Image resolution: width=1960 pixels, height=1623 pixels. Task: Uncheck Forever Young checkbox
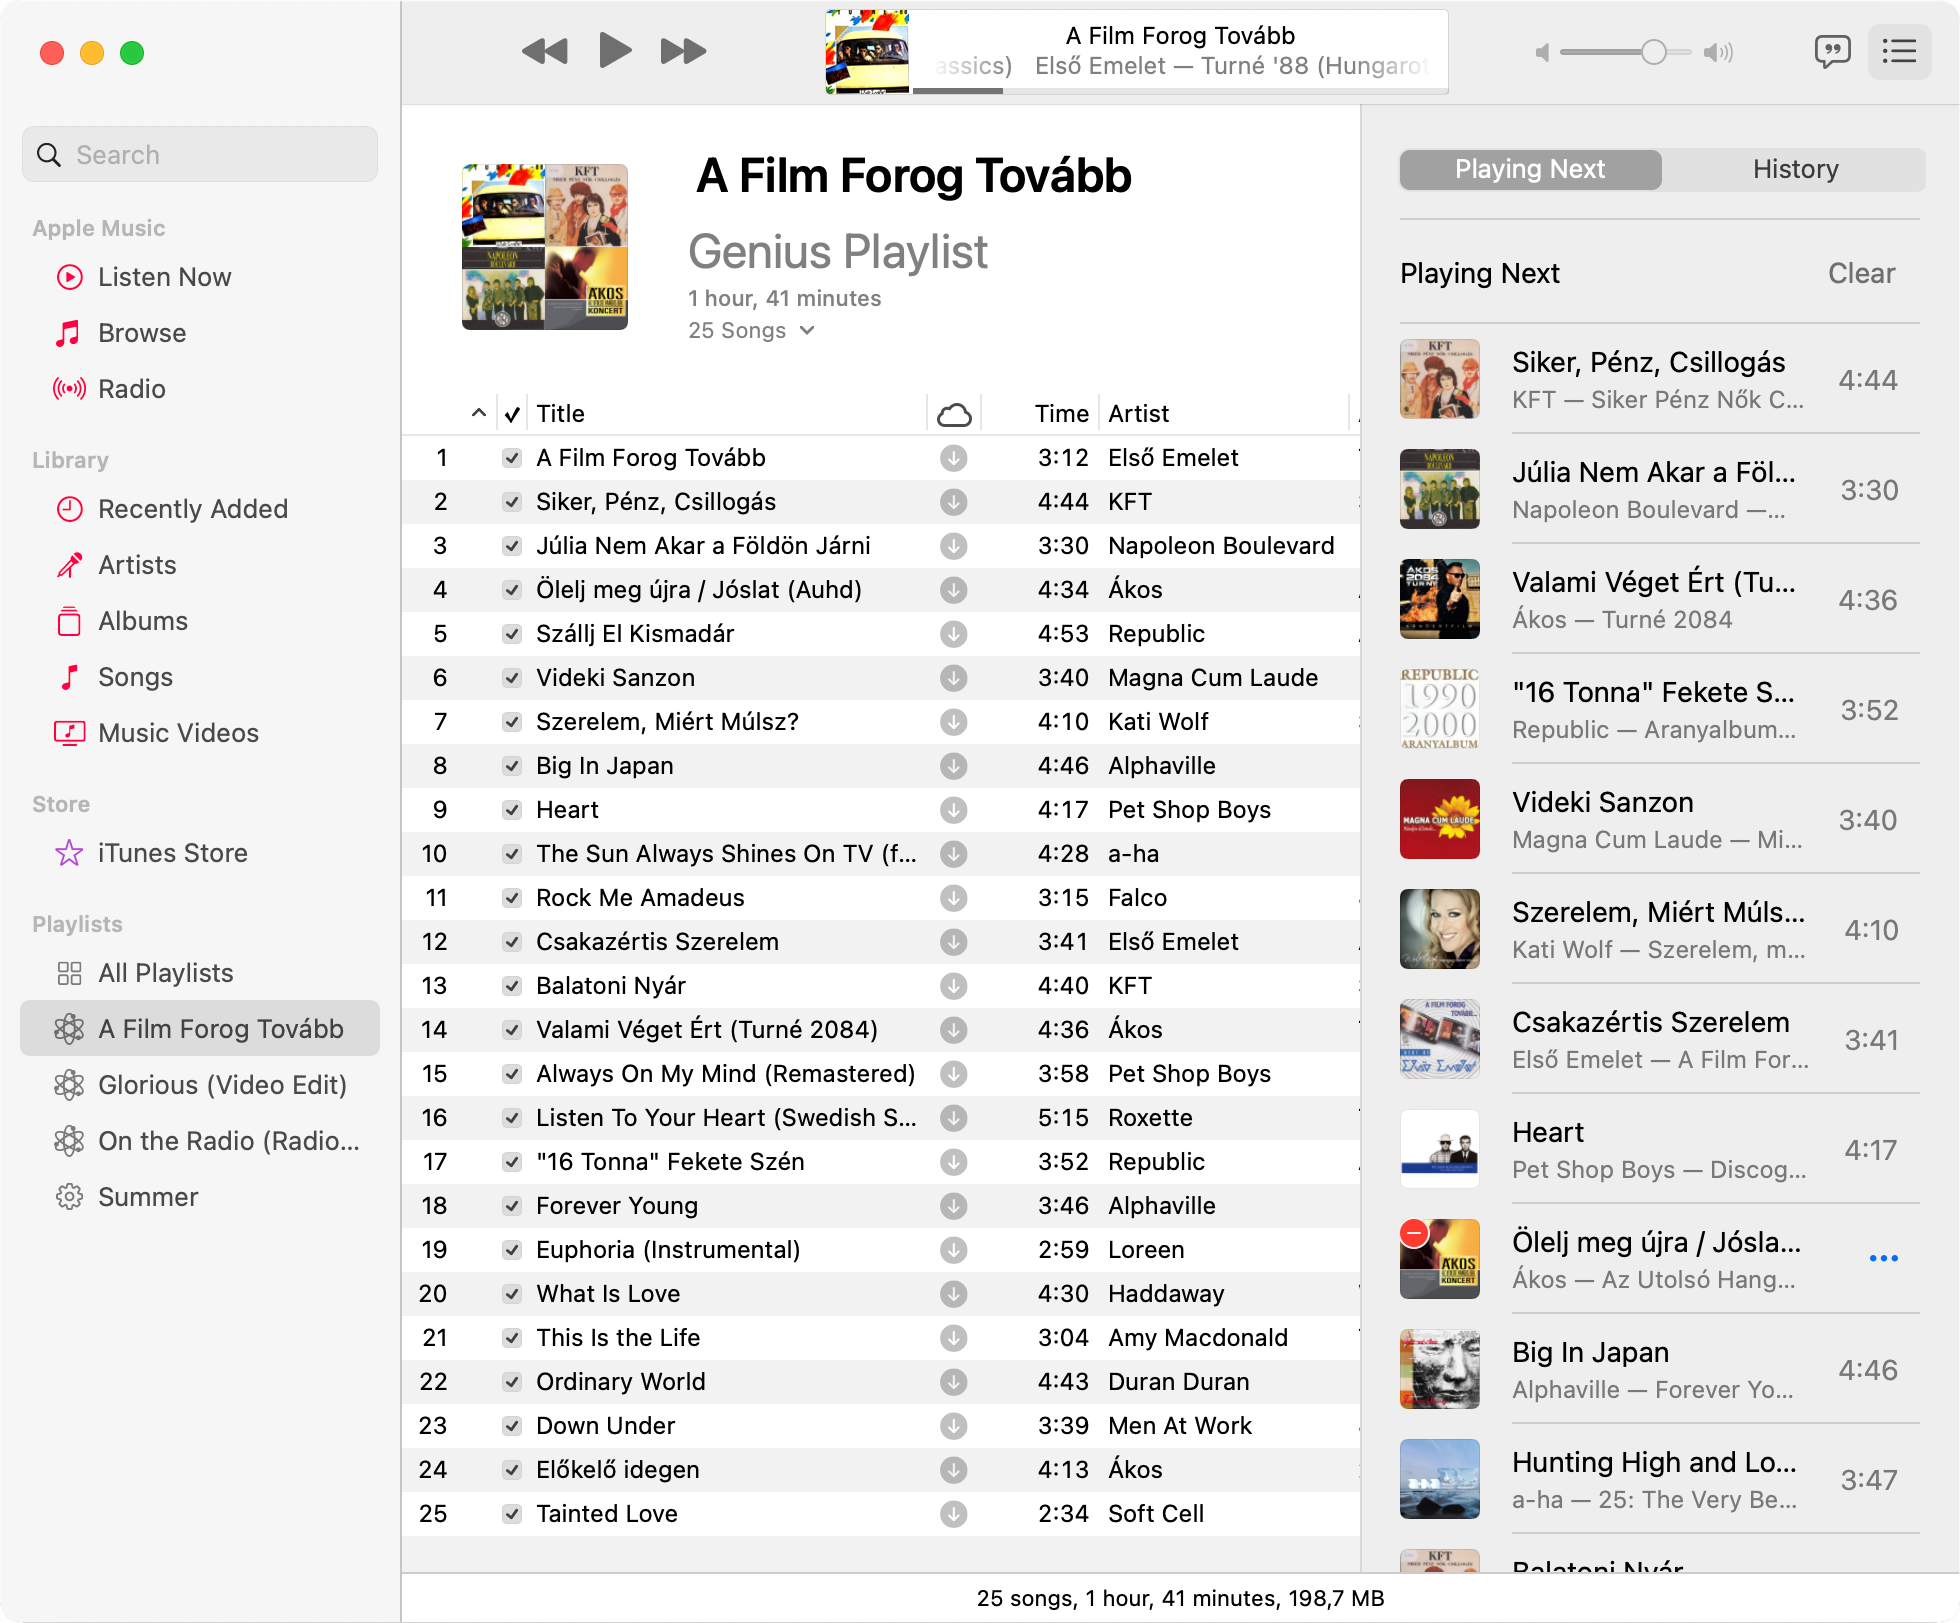(512, 1206)
